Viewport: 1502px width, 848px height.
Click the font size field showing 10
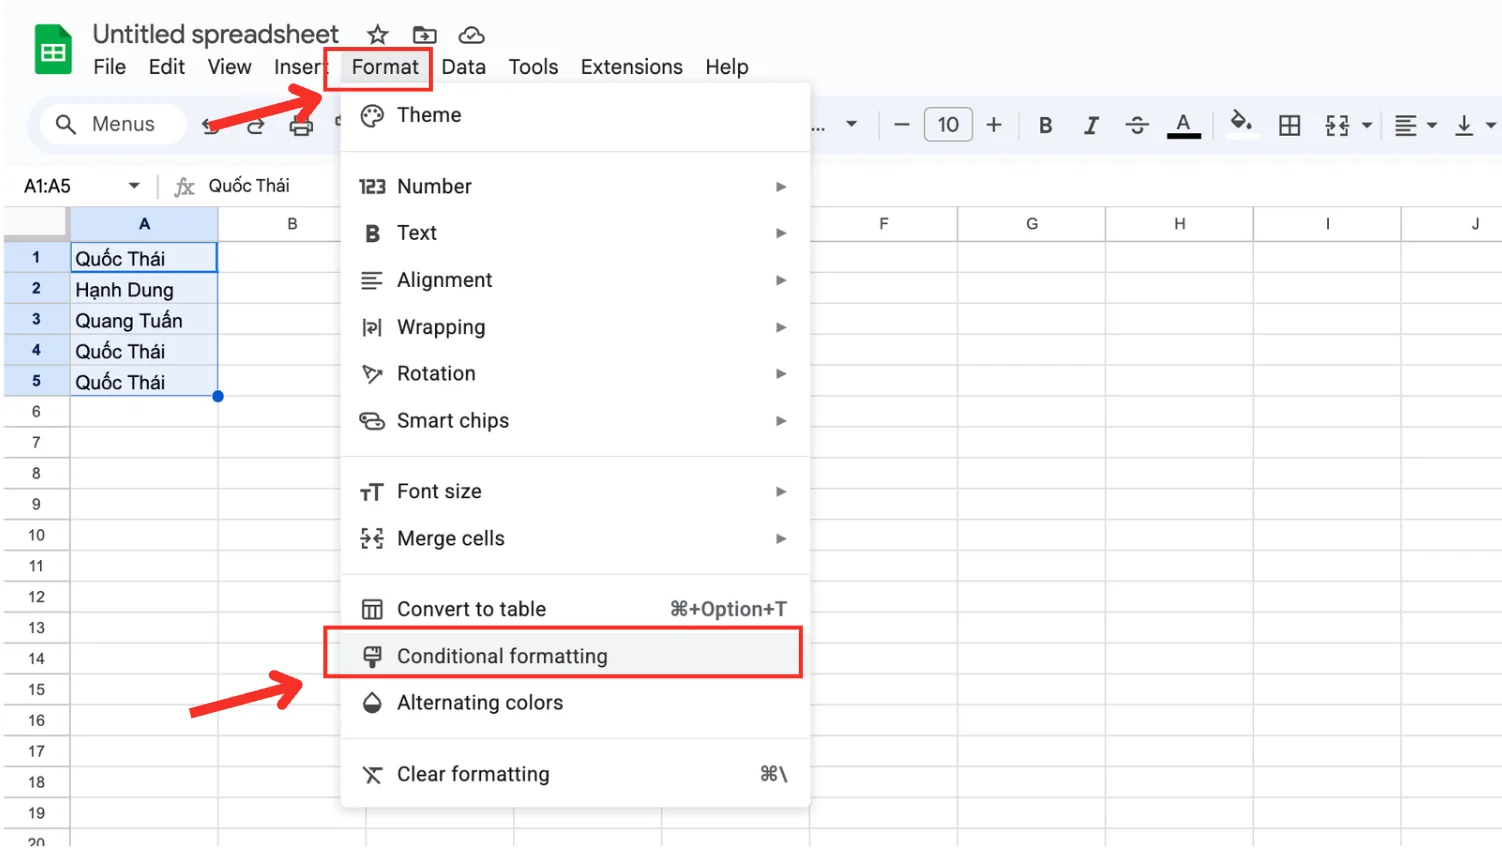click(x=948, y=125)
